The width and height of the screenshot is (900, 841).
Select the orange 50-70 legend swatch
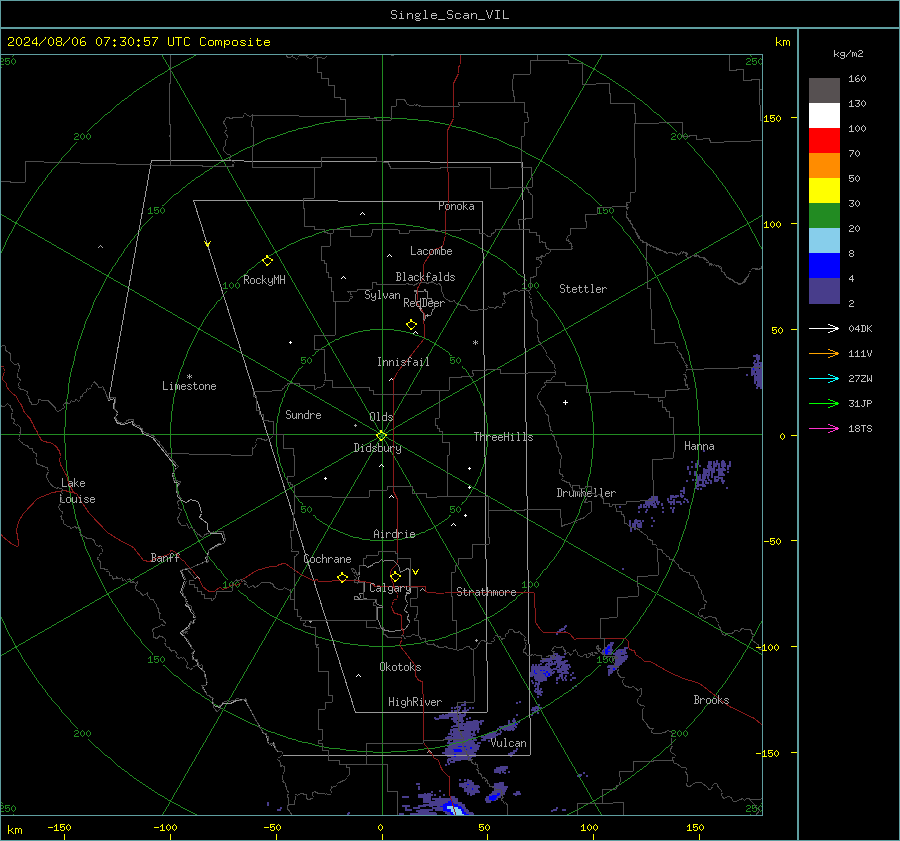(824, 166)
